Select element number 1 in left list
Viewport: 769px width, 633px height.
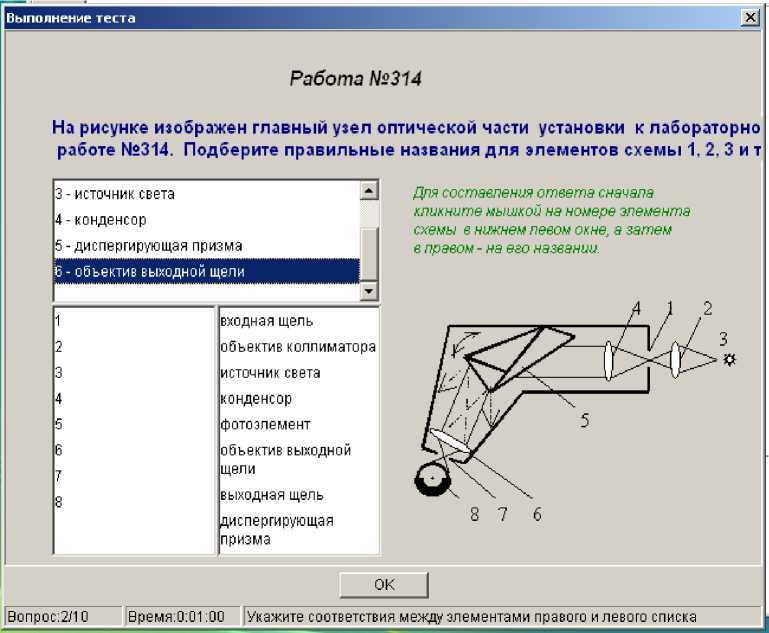click(x=134, y=321)
